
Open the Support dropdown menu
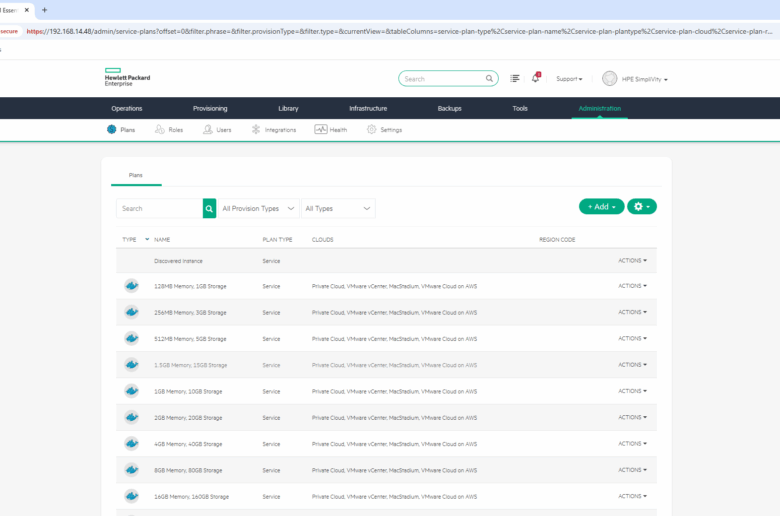(x=569, y=79)
